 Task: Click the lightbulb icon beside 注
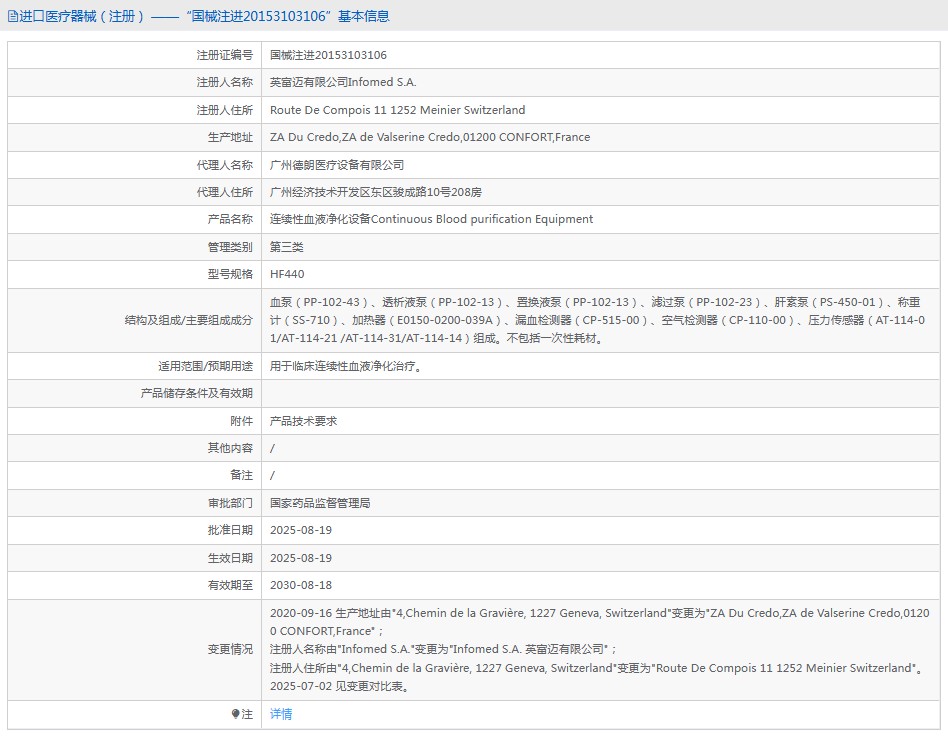[236, 714]
